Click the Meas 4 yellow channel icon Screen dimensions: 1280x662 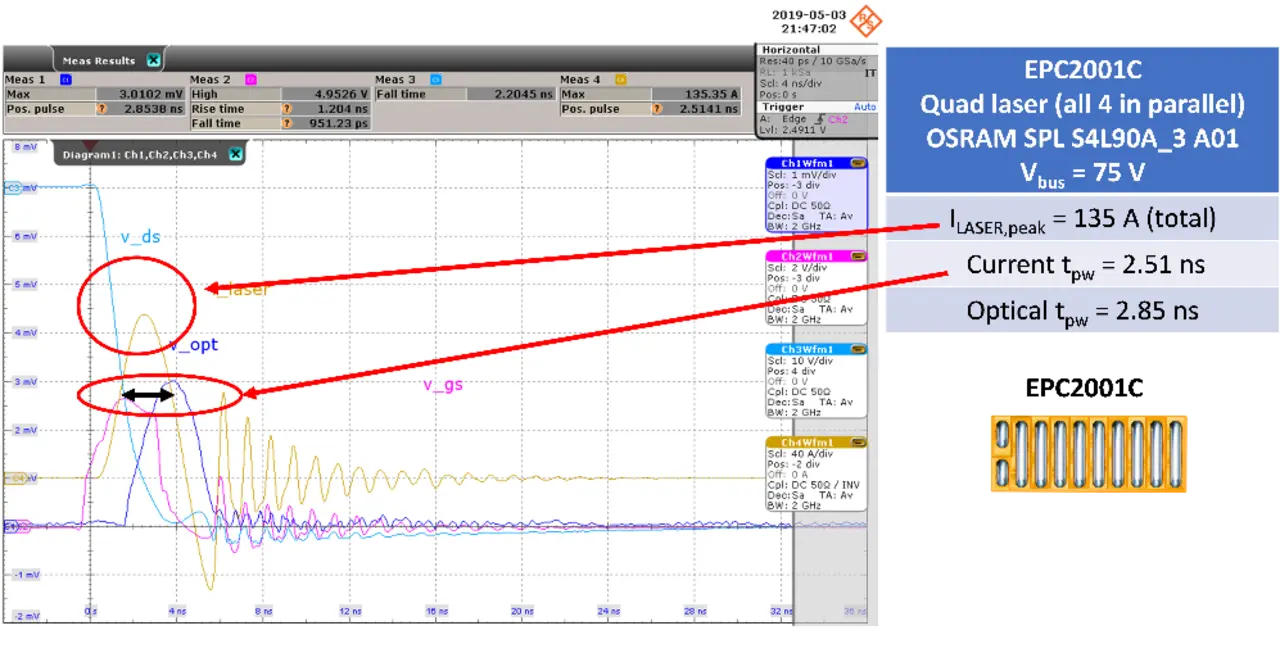click(621, 79)
